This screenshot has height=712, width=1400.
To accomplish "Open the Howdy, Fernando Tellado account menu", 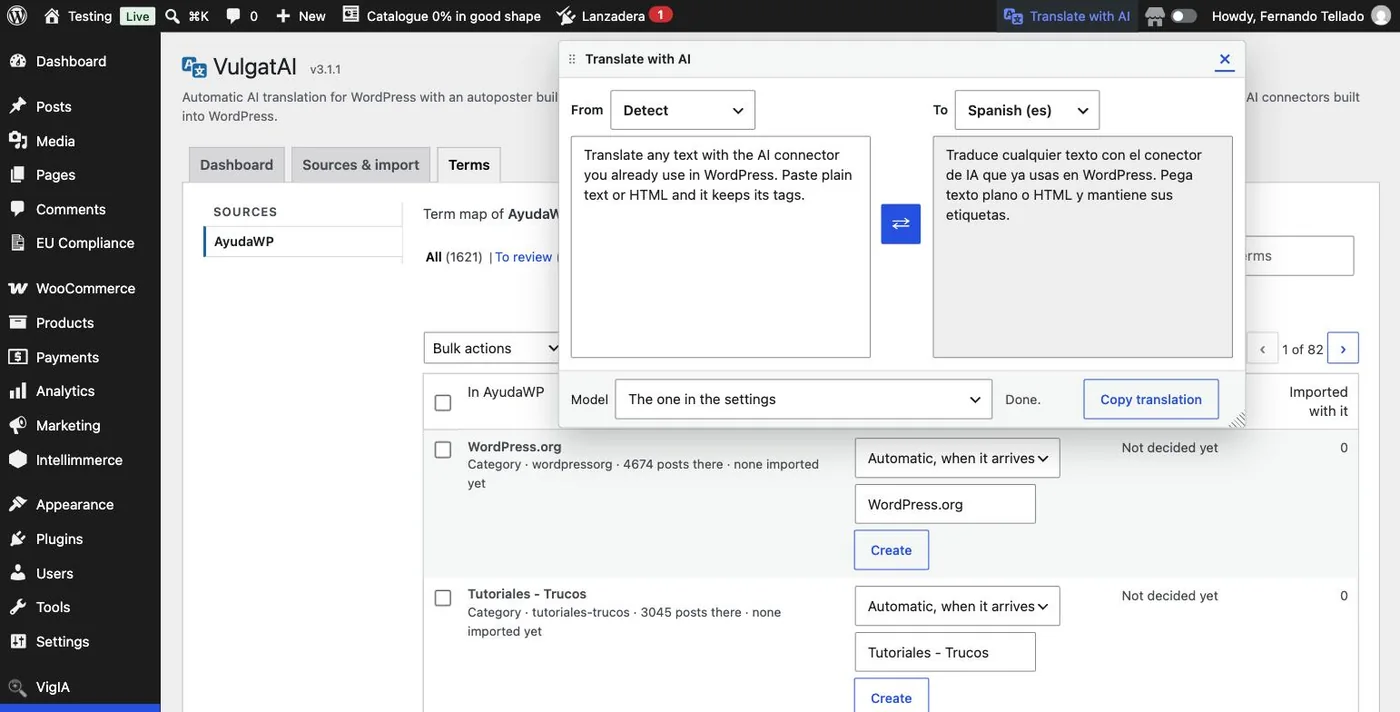I will 1299,16.
